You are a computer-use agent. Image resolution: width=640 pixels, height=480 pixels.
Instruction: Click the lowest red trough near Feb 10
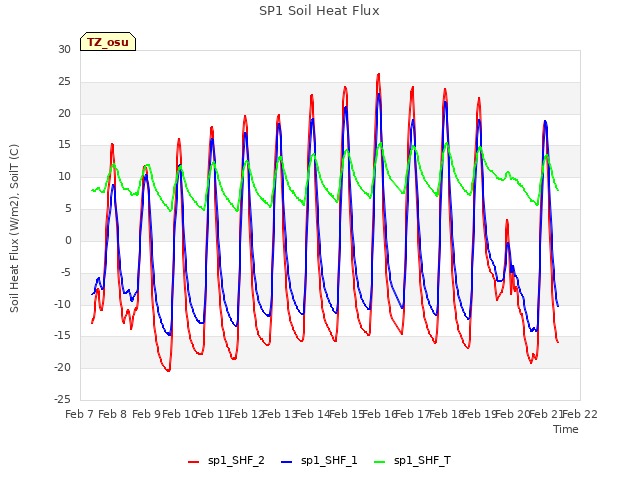(168, 370)
